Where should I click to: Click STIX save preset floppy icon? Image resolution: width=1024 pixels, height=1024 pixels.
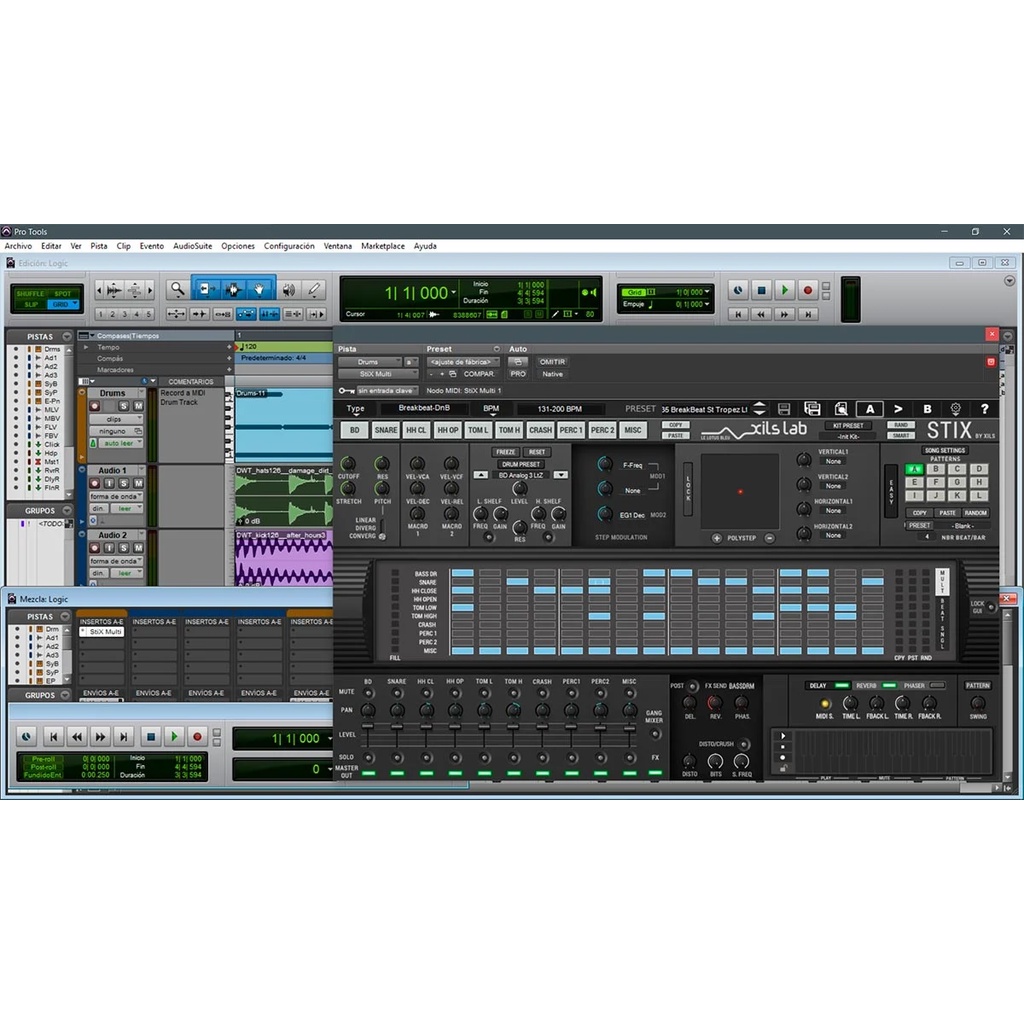pyautogui.click(x=784, y=409)
